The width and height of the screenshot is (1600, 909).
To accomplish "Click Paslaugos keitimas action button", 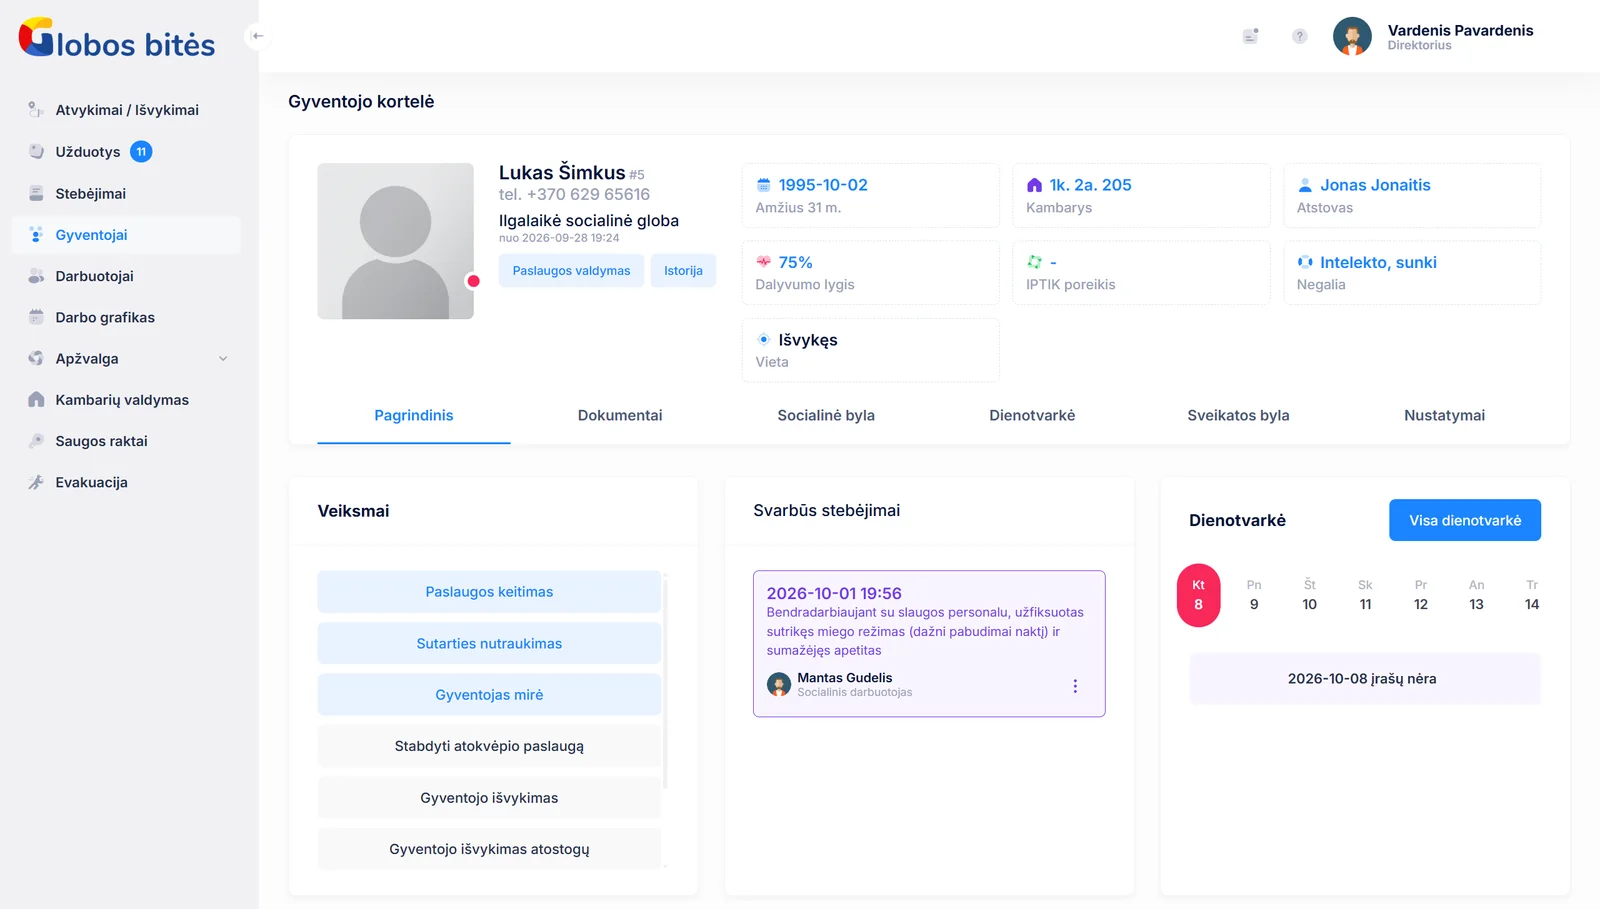I will [489, 592].
